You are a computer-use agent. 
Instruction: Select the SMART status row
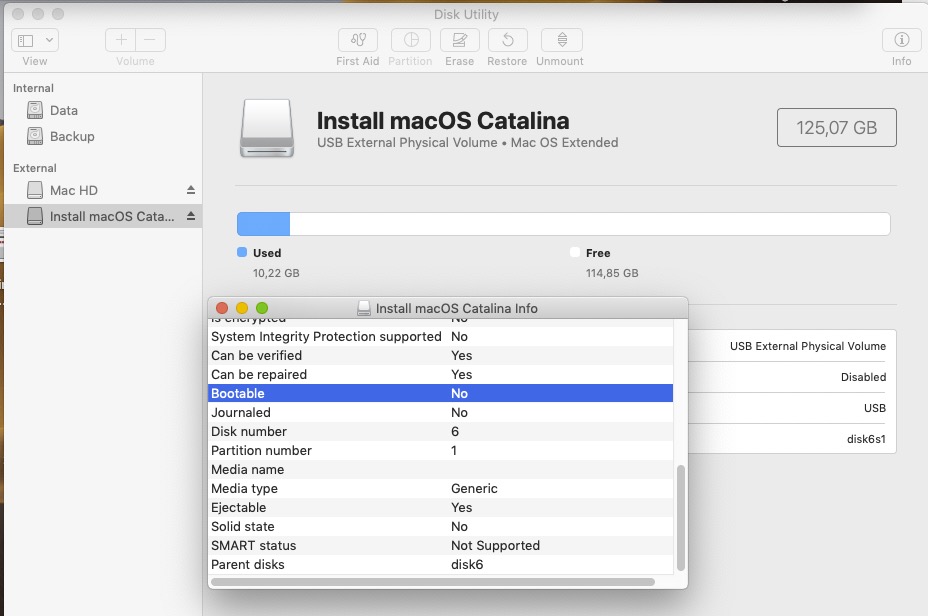tap(330, 545)
